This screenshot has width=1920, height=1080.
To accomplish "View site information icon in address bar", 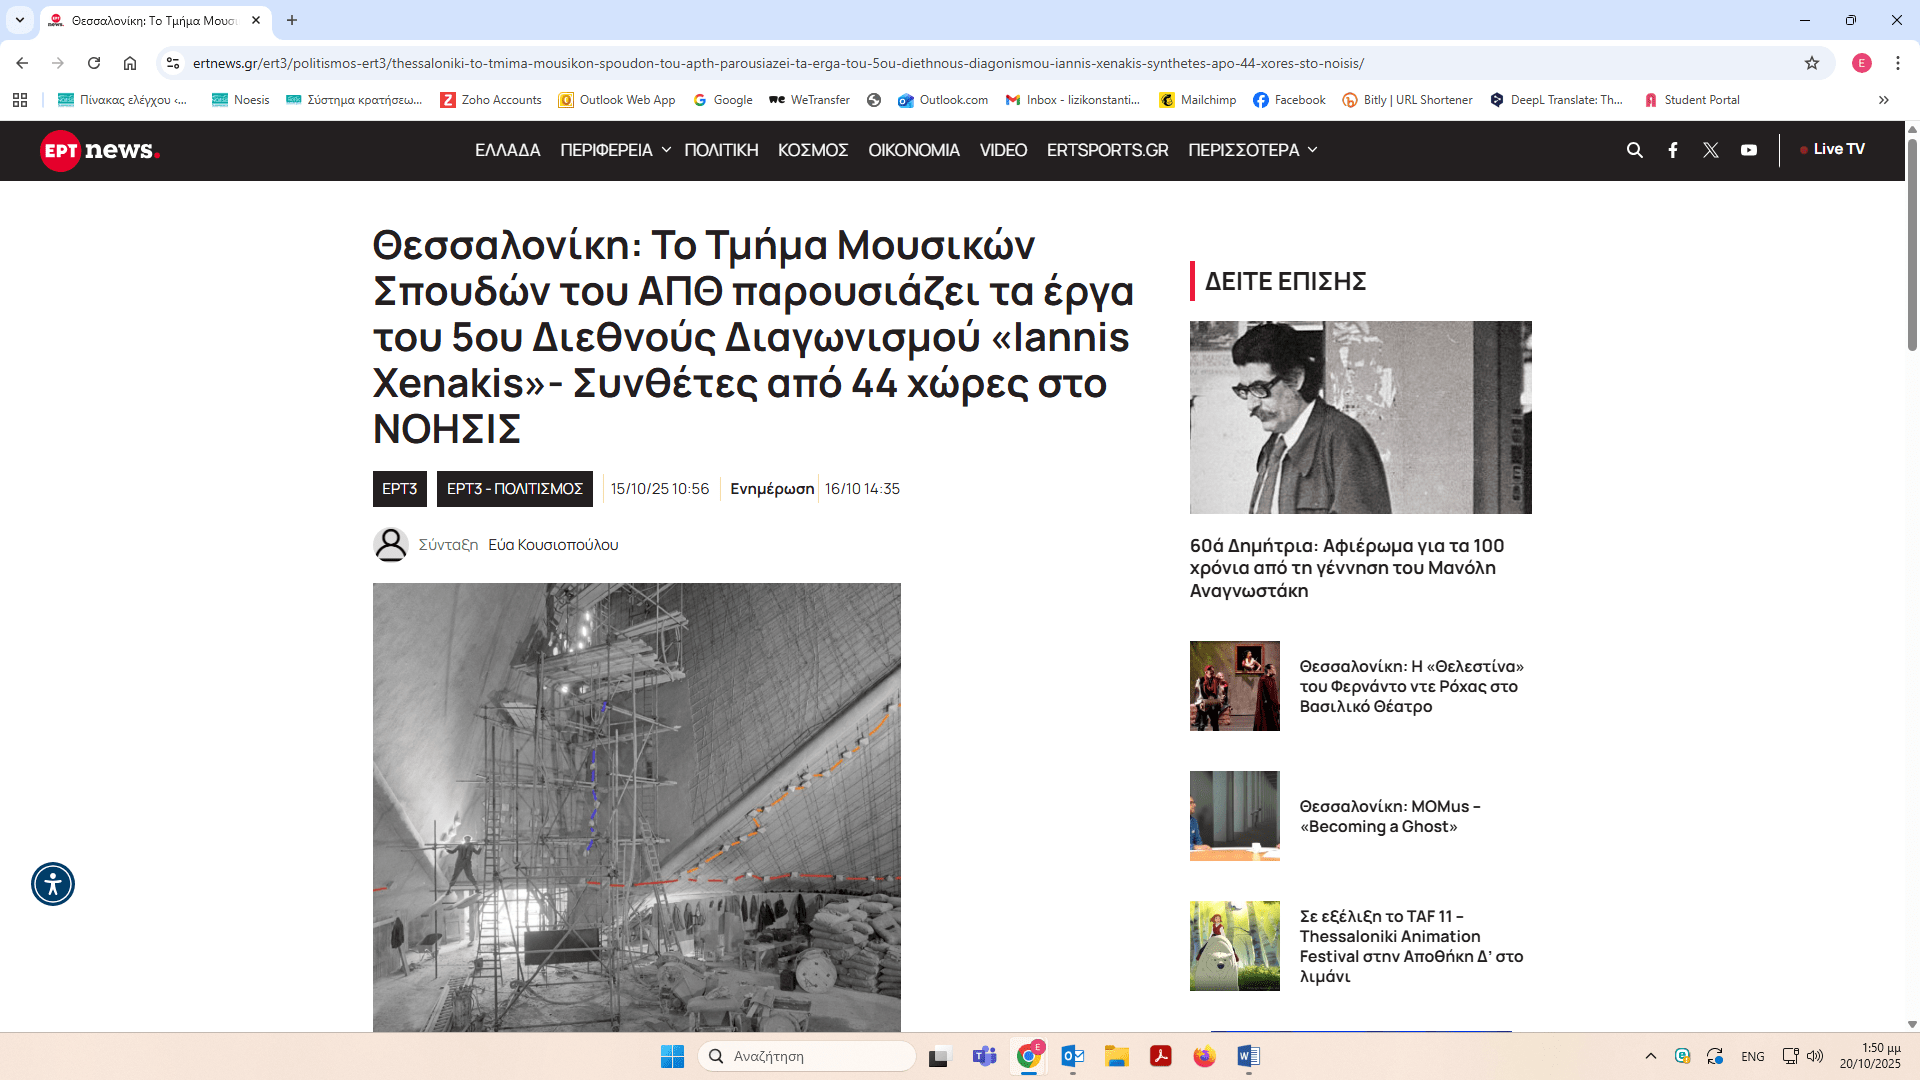I will point(173,63).
